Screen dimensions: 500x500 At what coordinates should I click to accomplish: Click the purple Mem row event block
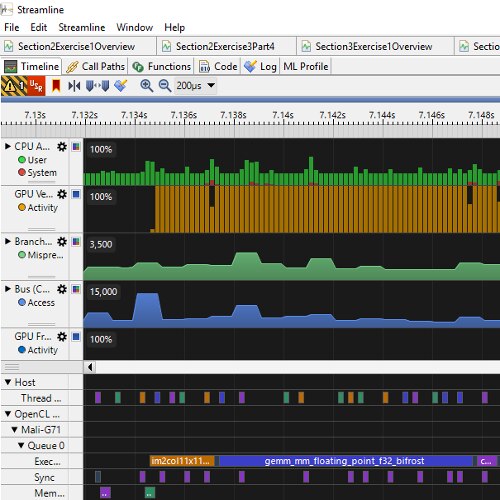(x=105, y=493)
